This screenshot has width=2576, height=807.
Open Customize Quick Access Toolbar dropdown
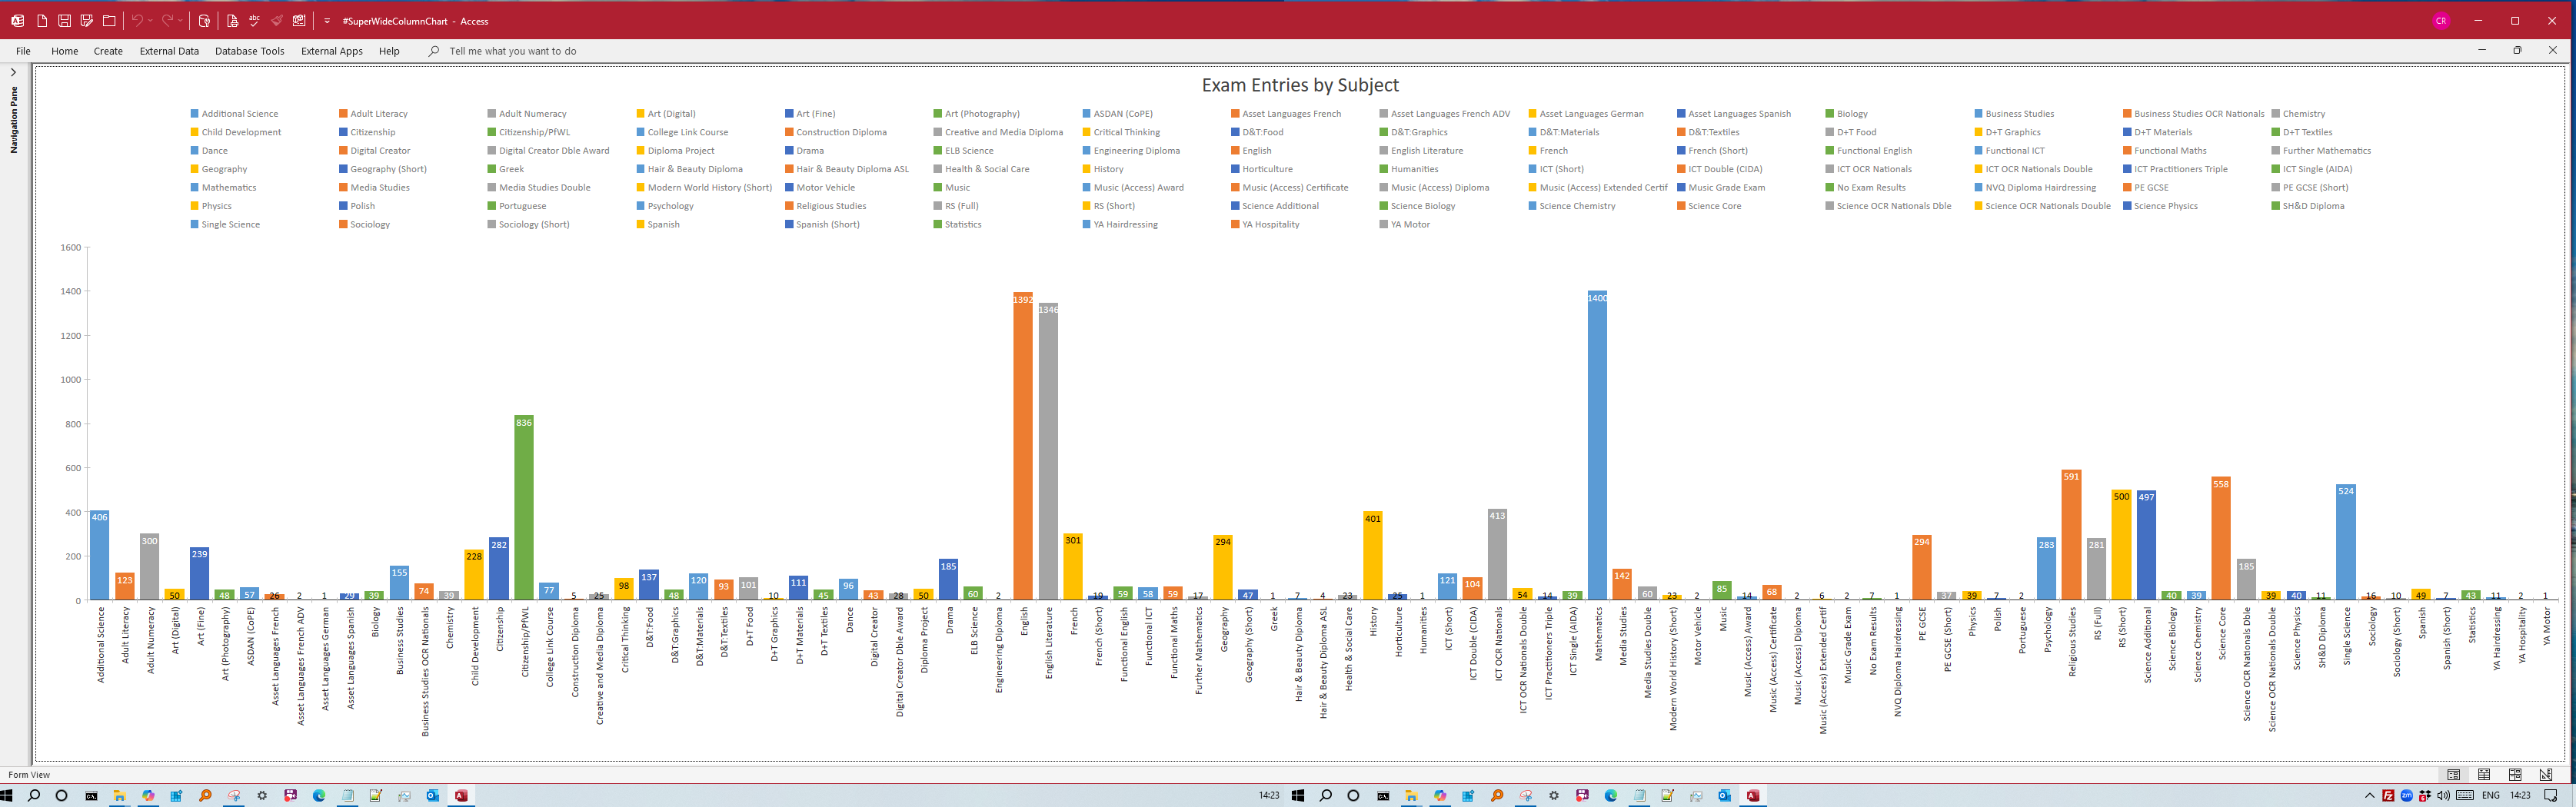click(327, 20)
